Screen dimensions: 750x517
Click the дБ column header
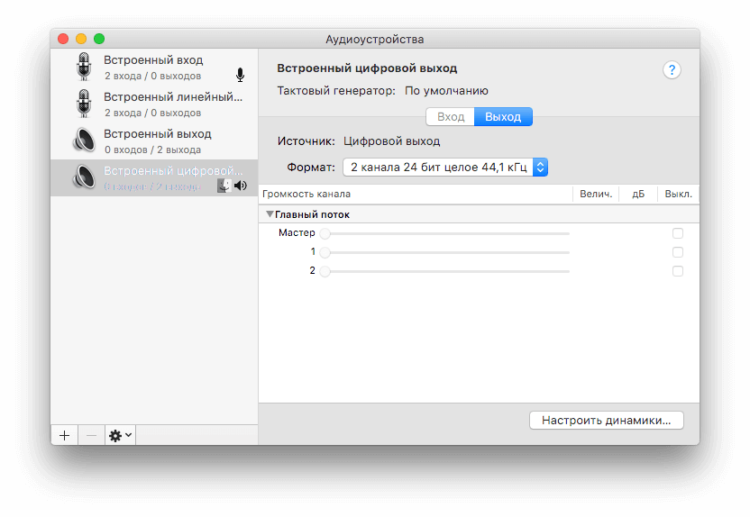click(x=638, y=194)
